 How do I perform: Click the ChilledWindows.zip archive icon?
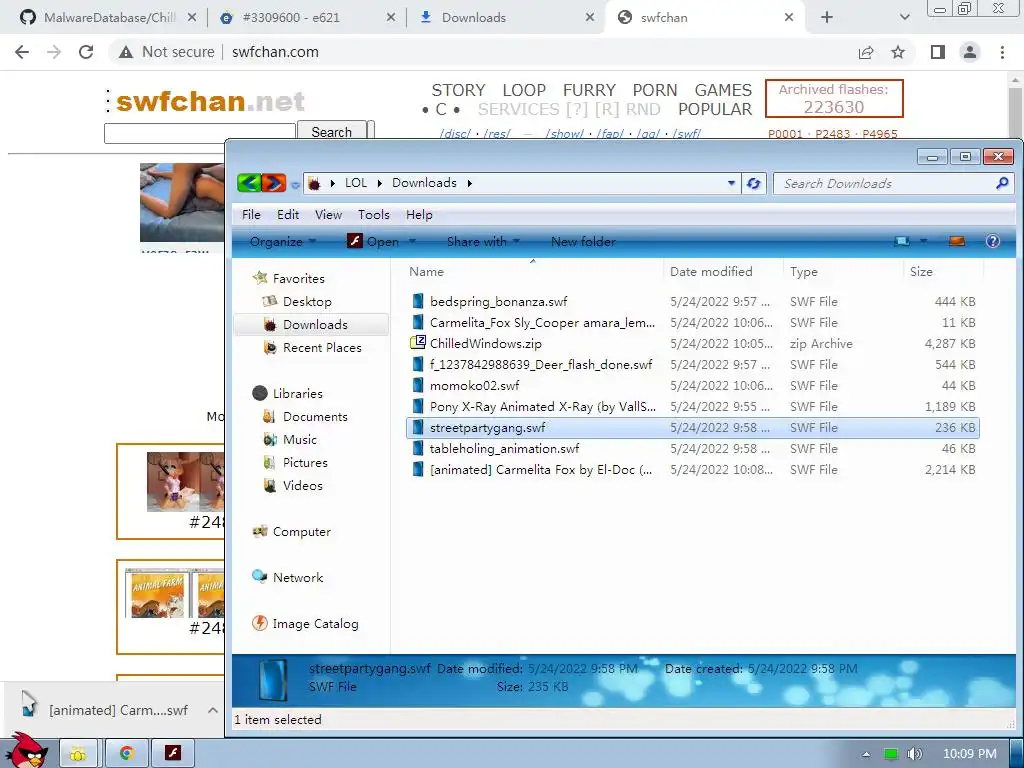(418, 344)
